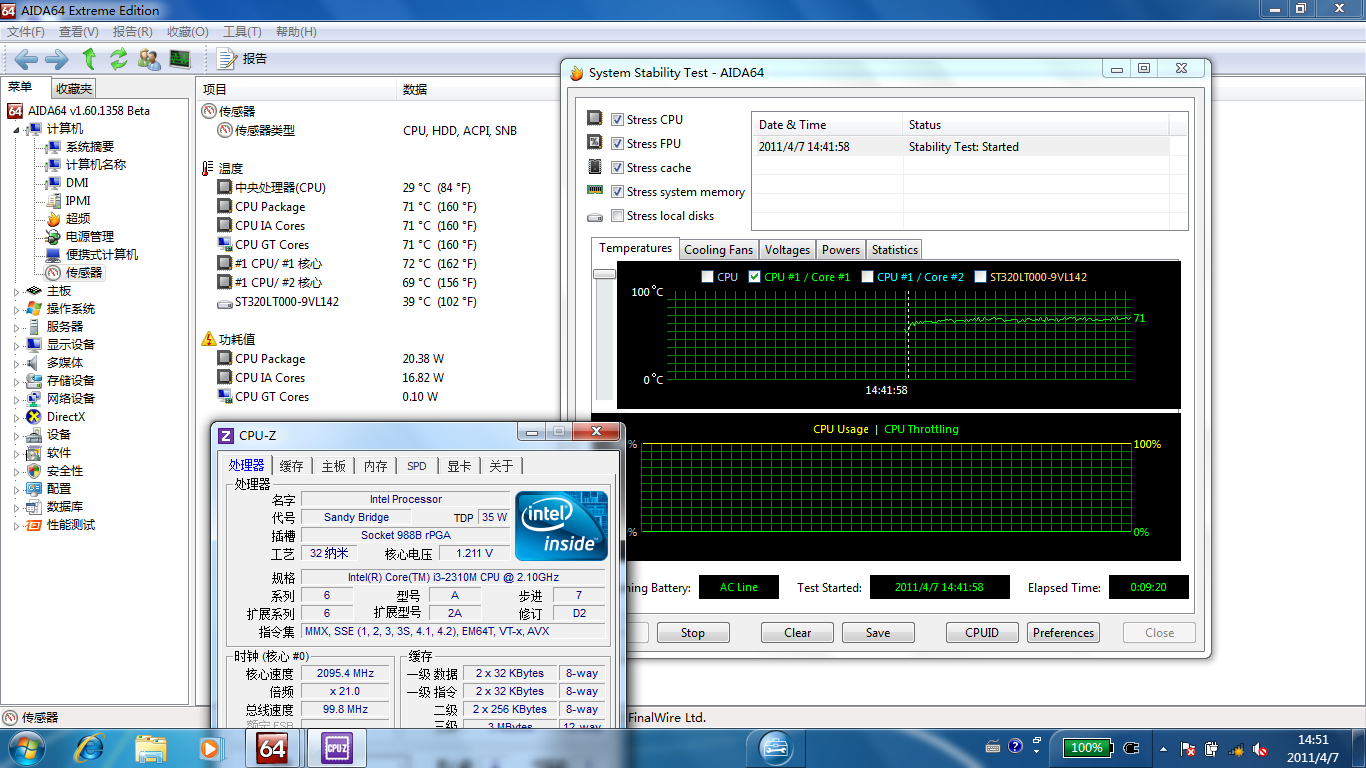The width and height of the screenshot is (1366, 768).
Task: Select 超频 overclock entry with flame icon
Action: (77, 219)
